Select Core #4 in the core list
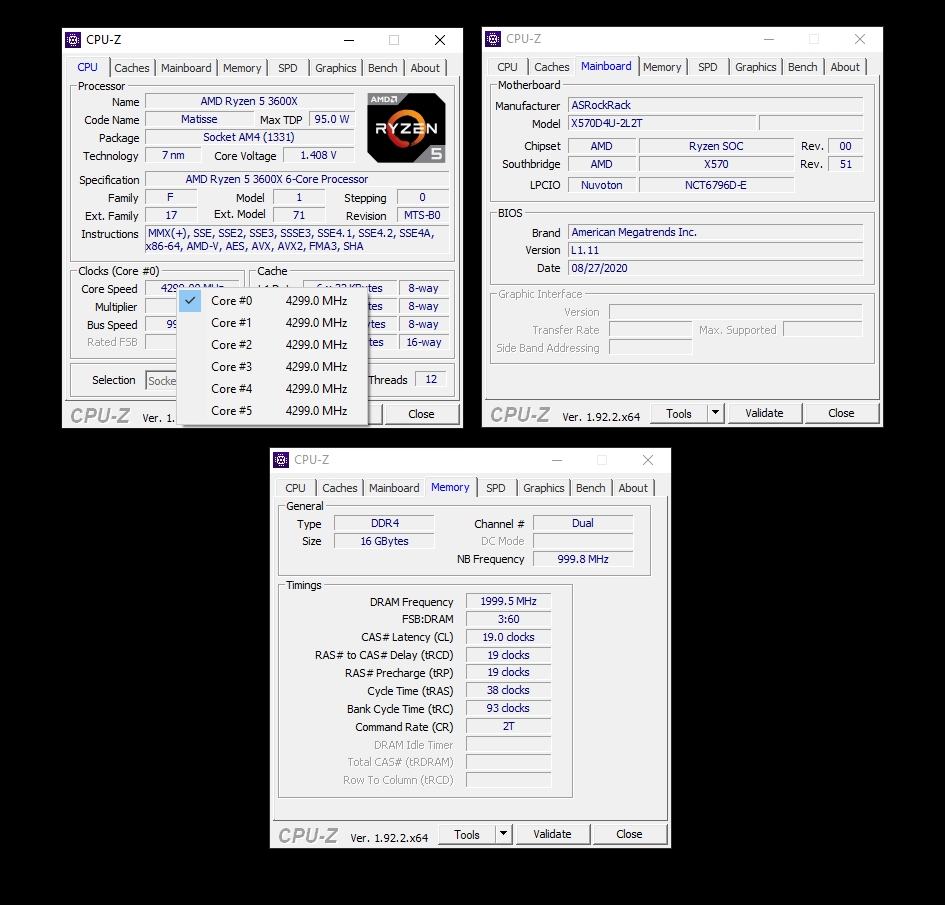Screen dimensions: 945x905 coord(272,389)
